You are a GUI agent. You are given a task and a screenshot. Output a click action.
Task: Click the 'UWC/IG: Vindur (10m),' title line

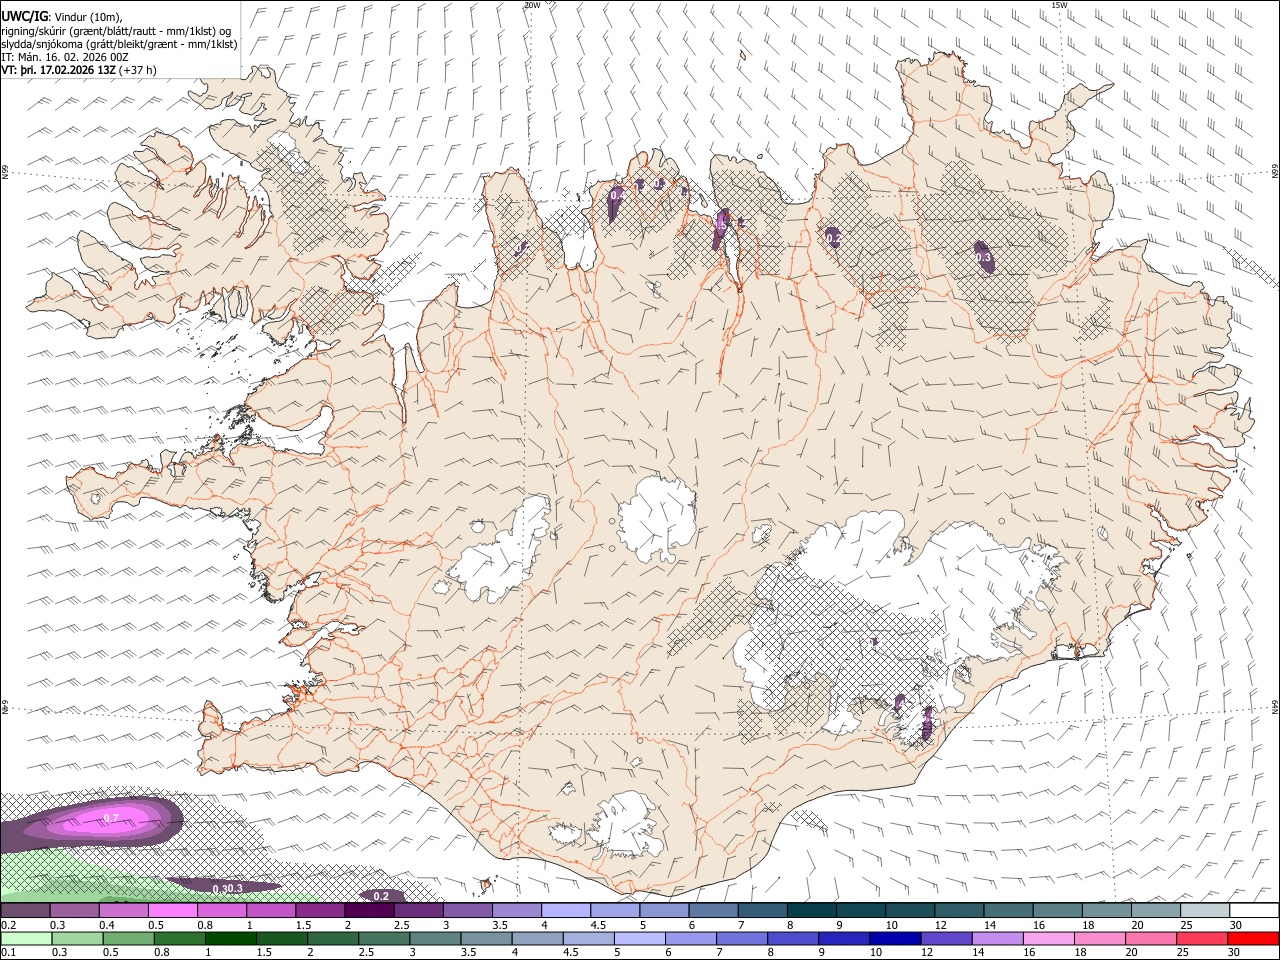click(x=62, y=16)
